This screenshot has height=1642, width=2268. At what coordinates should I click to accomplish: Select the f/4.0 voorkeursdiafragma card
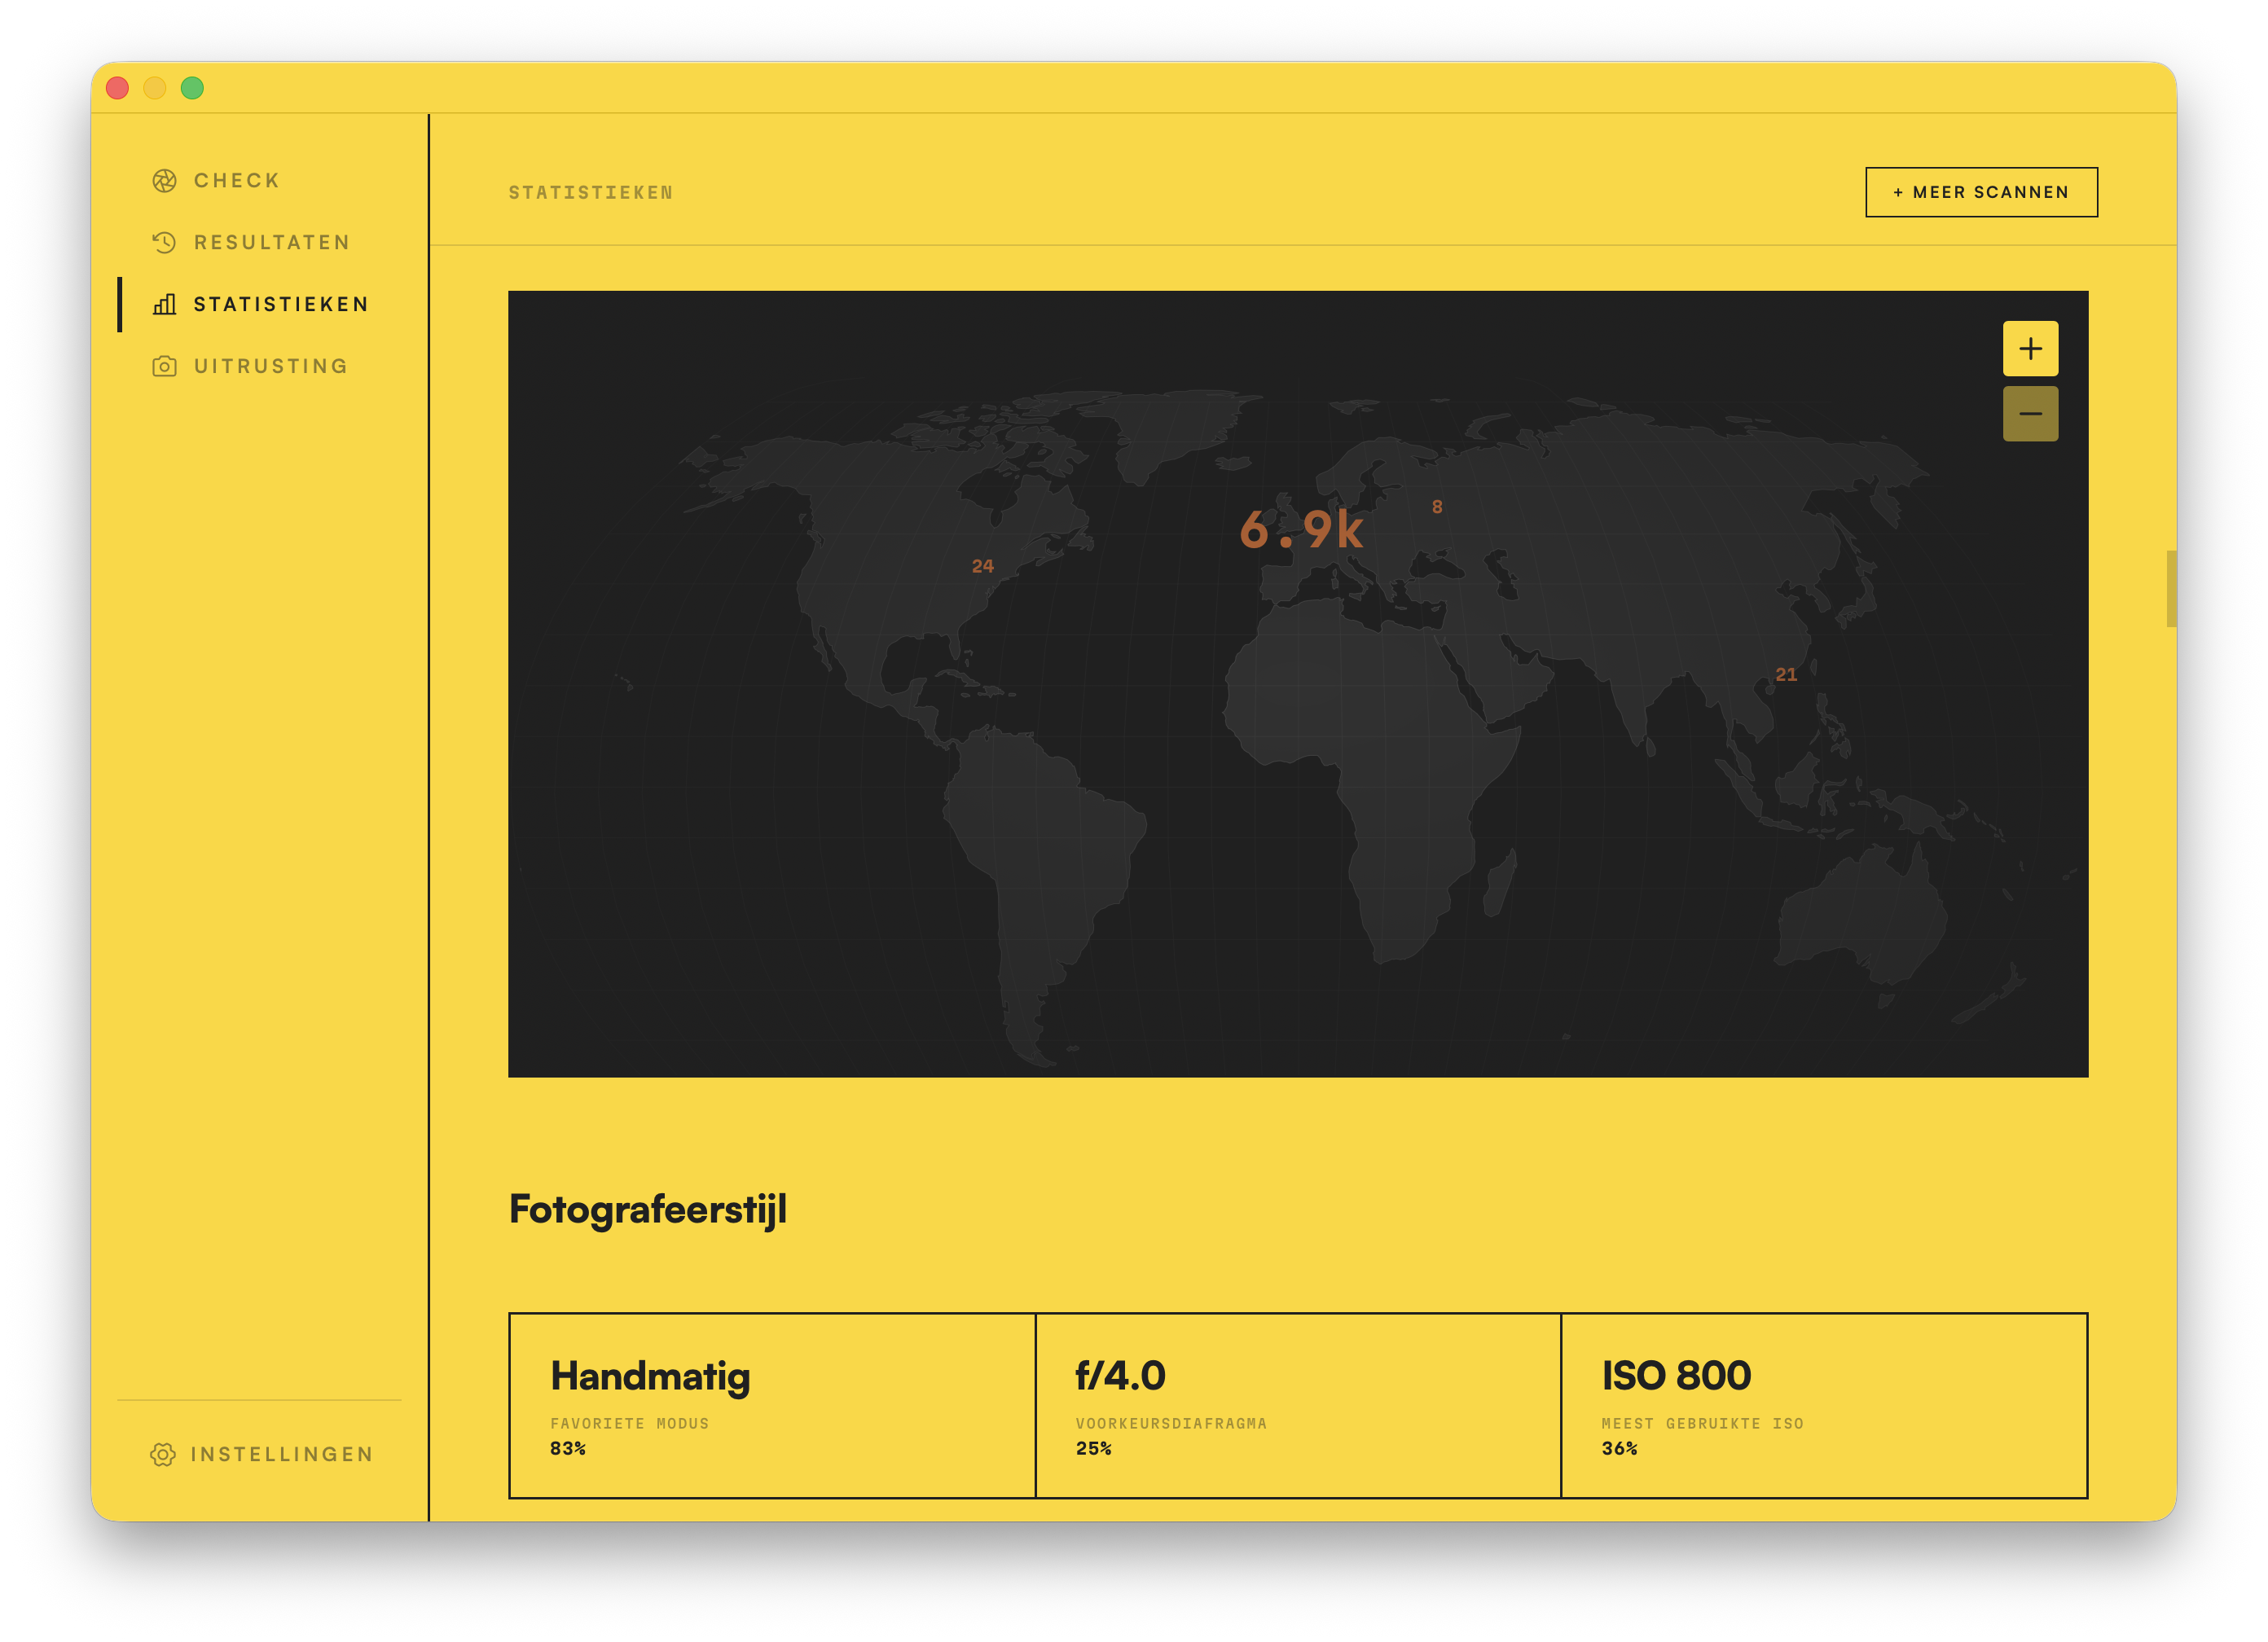[1298, 1406]
